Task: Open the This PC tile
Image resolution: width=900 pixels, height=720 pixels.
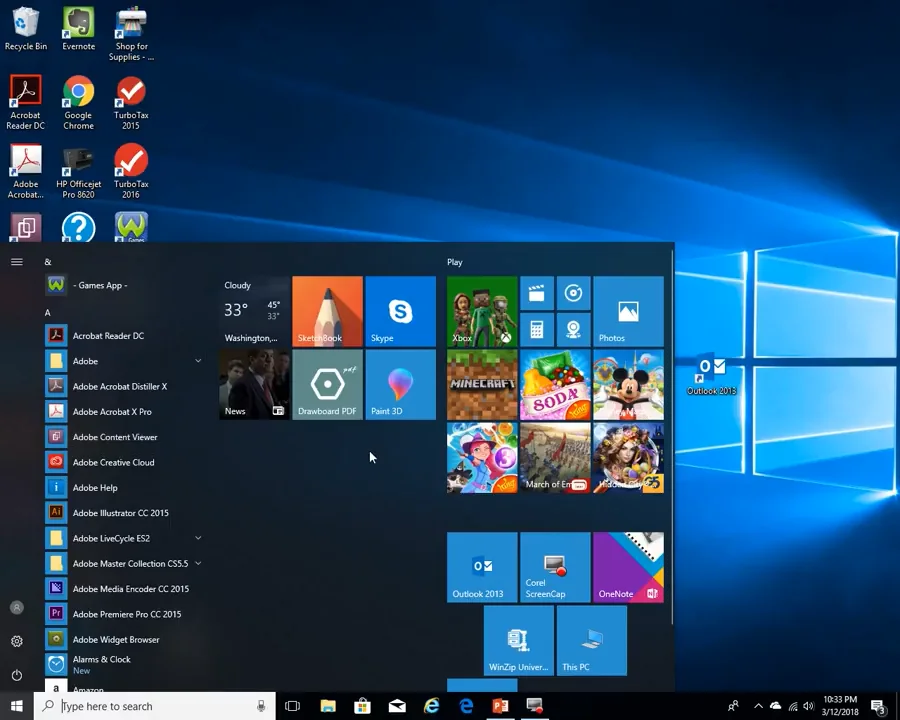Action: click(x=592, y=641)
